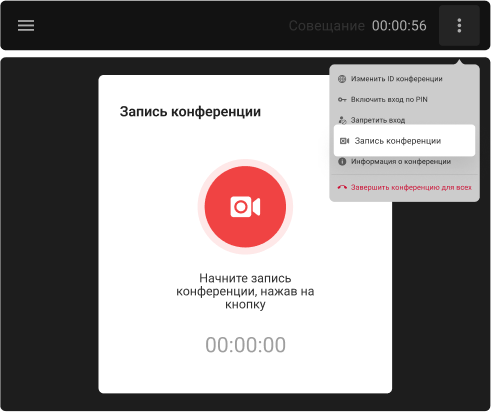The width and height of the screenshot is (496, 412).
Task: Click the red phone icon for ending the conference
Action: 342,187
